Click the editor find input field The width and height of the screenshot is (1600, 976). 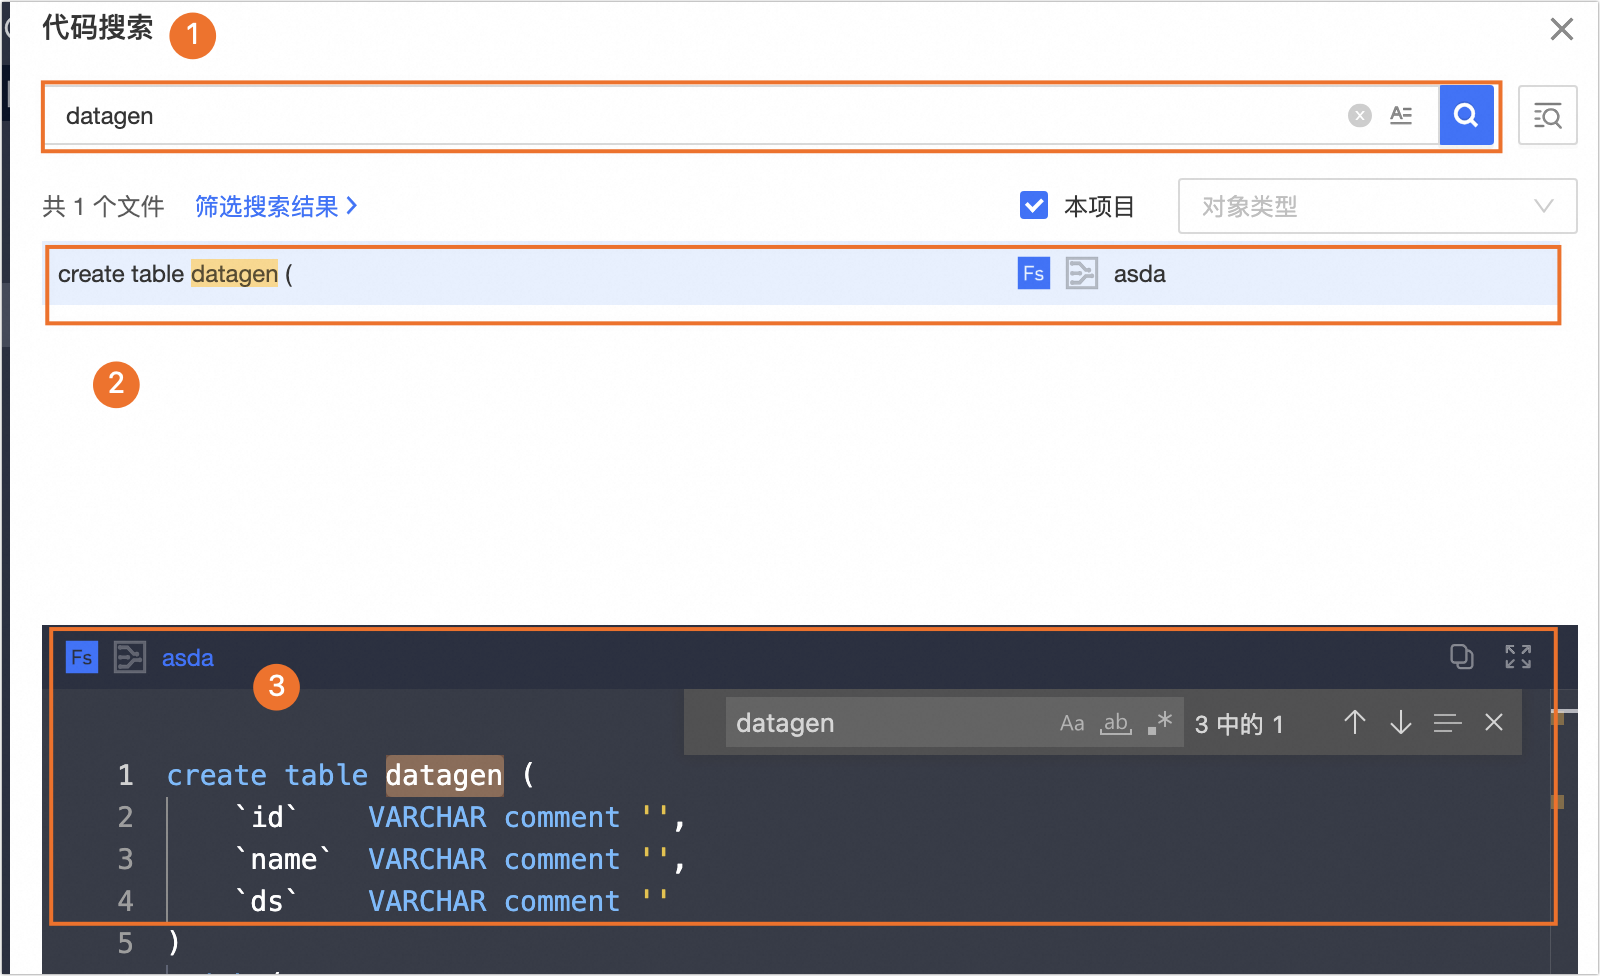(x=890, y=723)
